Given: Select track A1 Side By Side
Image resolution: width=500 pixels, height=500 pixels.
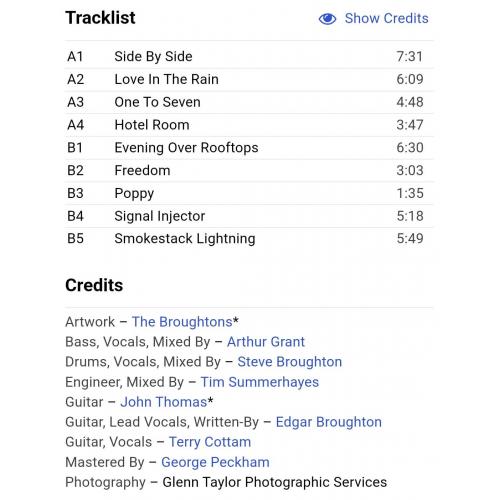Looking at the screenshot, I should [x=249, y=57].
